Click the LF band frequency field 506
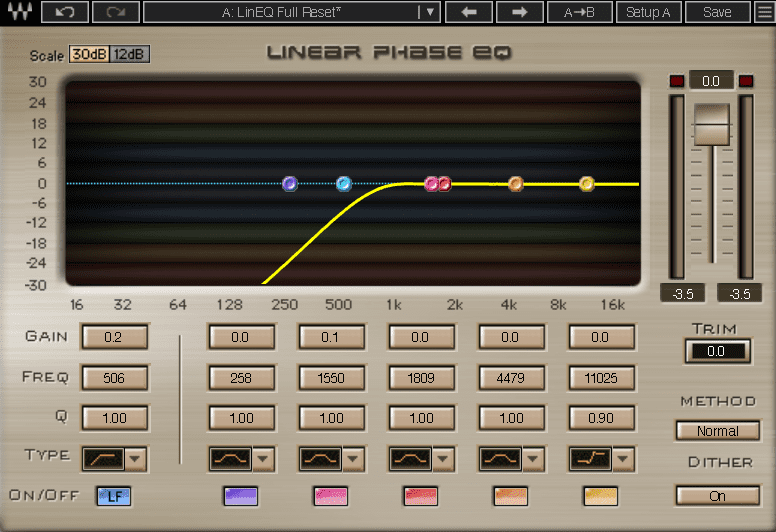The image size is (776, 532). pos(114,378)
